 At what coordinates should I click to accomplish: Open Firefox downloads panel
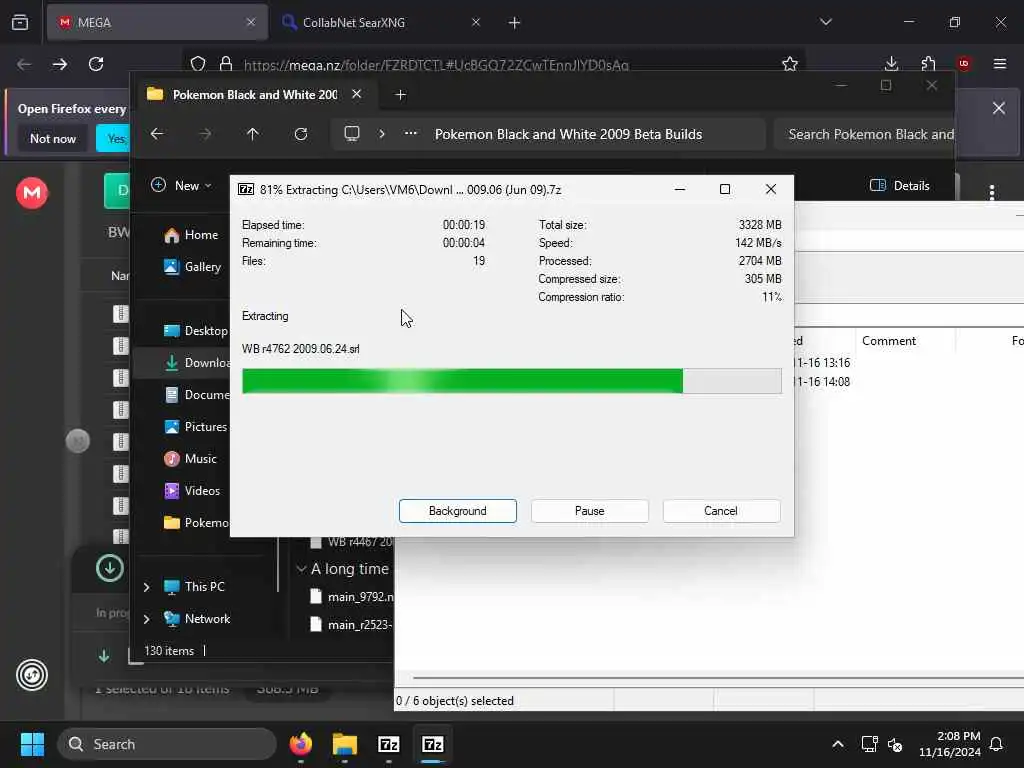point(891,63)
